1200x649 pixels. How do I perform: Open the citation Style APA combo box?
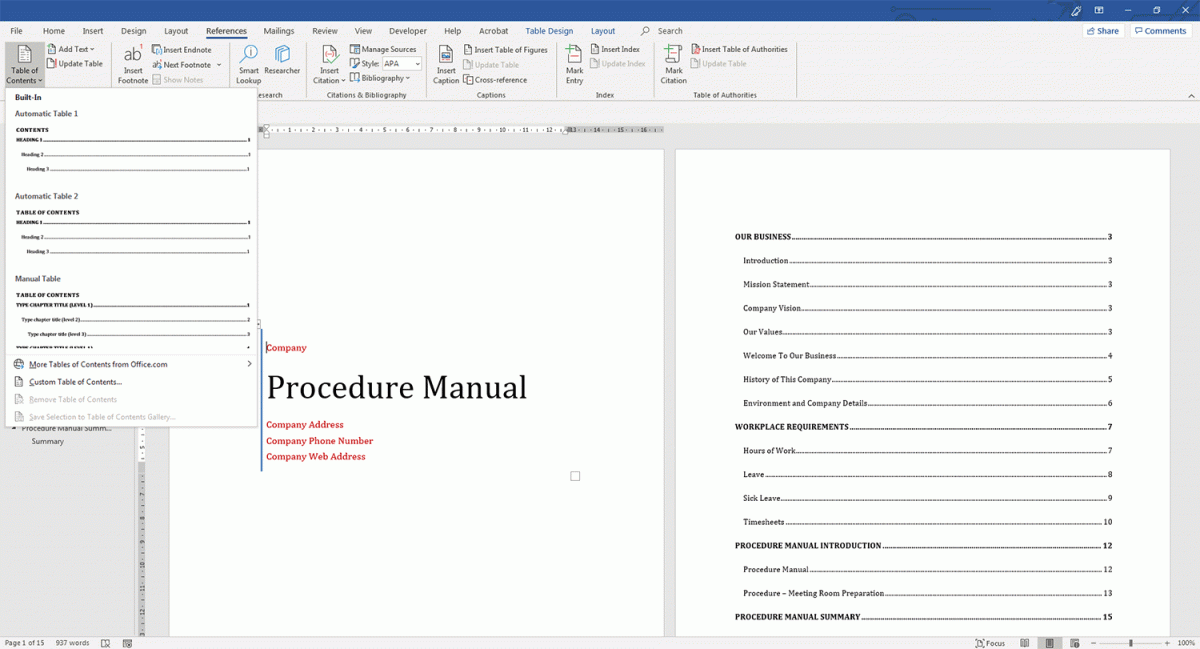[x=402, y=64]
